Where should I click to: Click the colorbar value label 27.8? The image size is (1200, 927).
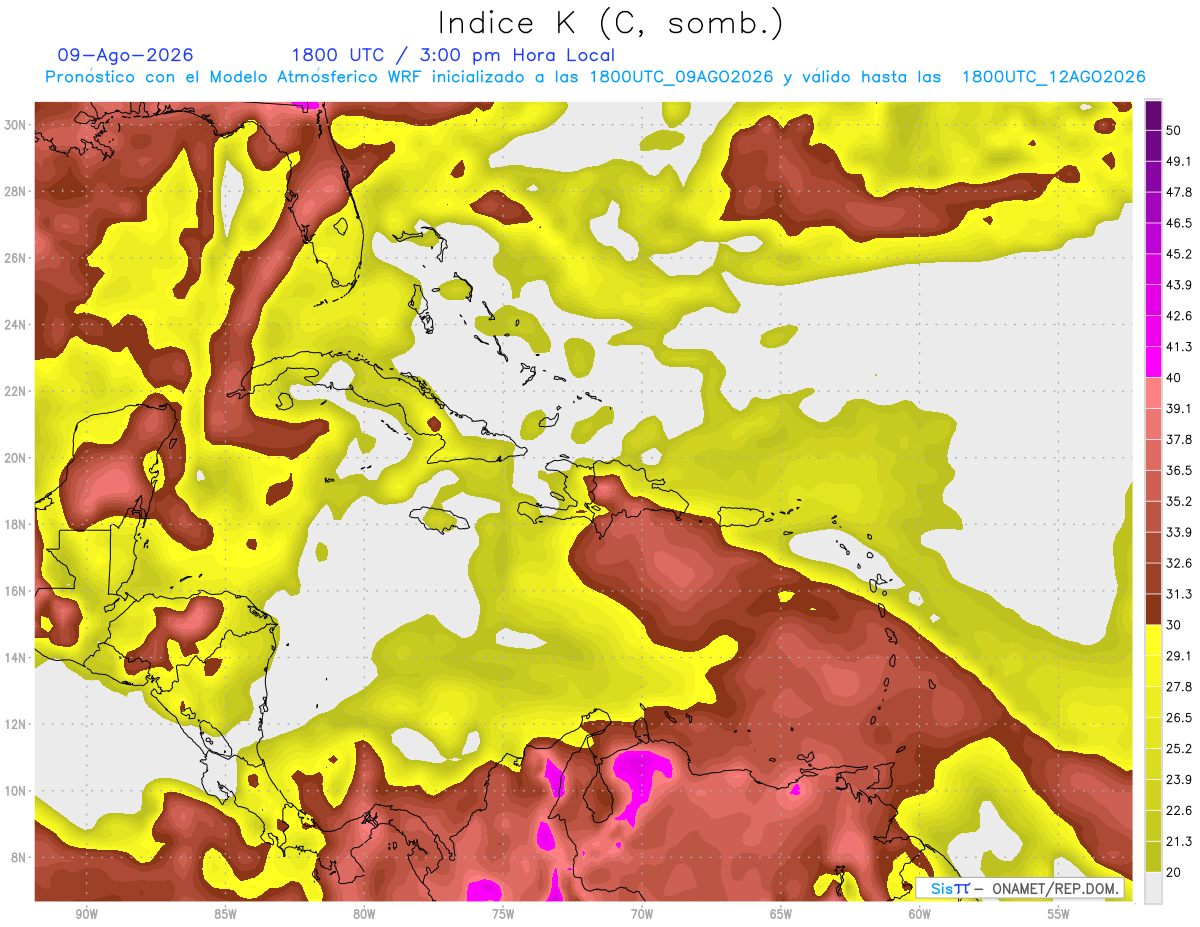tap(1179, 687)
